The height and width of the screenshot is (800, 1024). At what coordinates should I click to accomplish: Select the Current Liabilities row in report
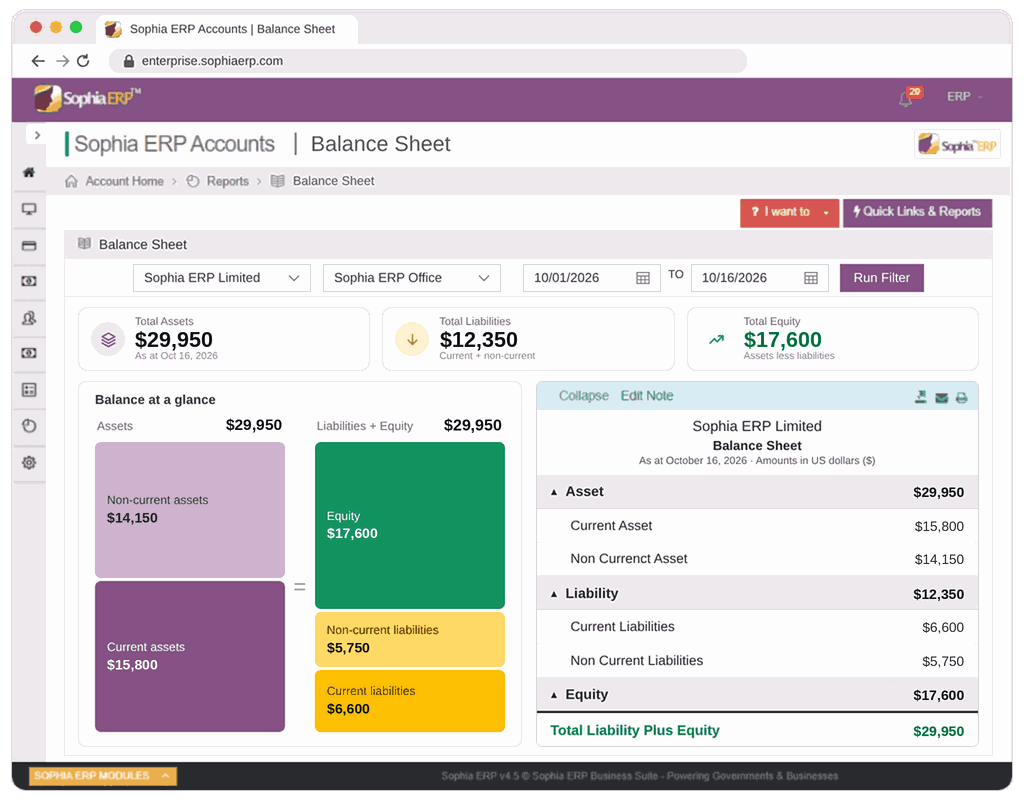click(x=758, y=627)
